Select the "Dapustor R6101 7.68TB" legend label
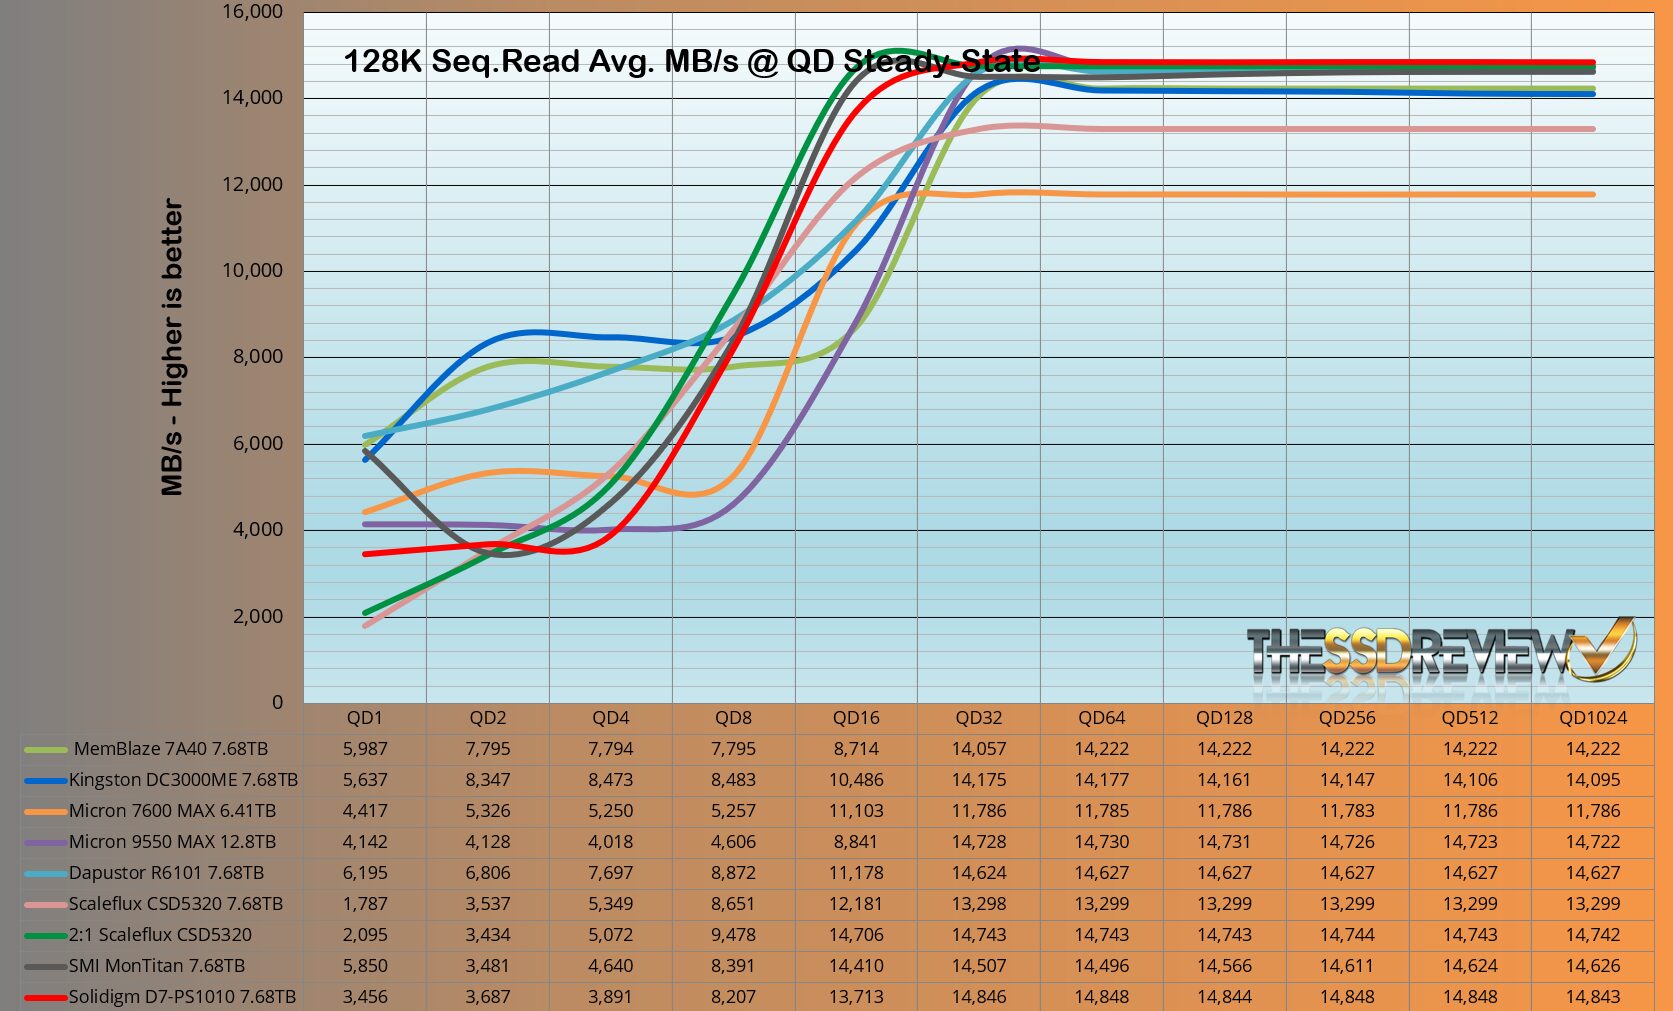The image size is (1673, 1011). click(166, 873)
